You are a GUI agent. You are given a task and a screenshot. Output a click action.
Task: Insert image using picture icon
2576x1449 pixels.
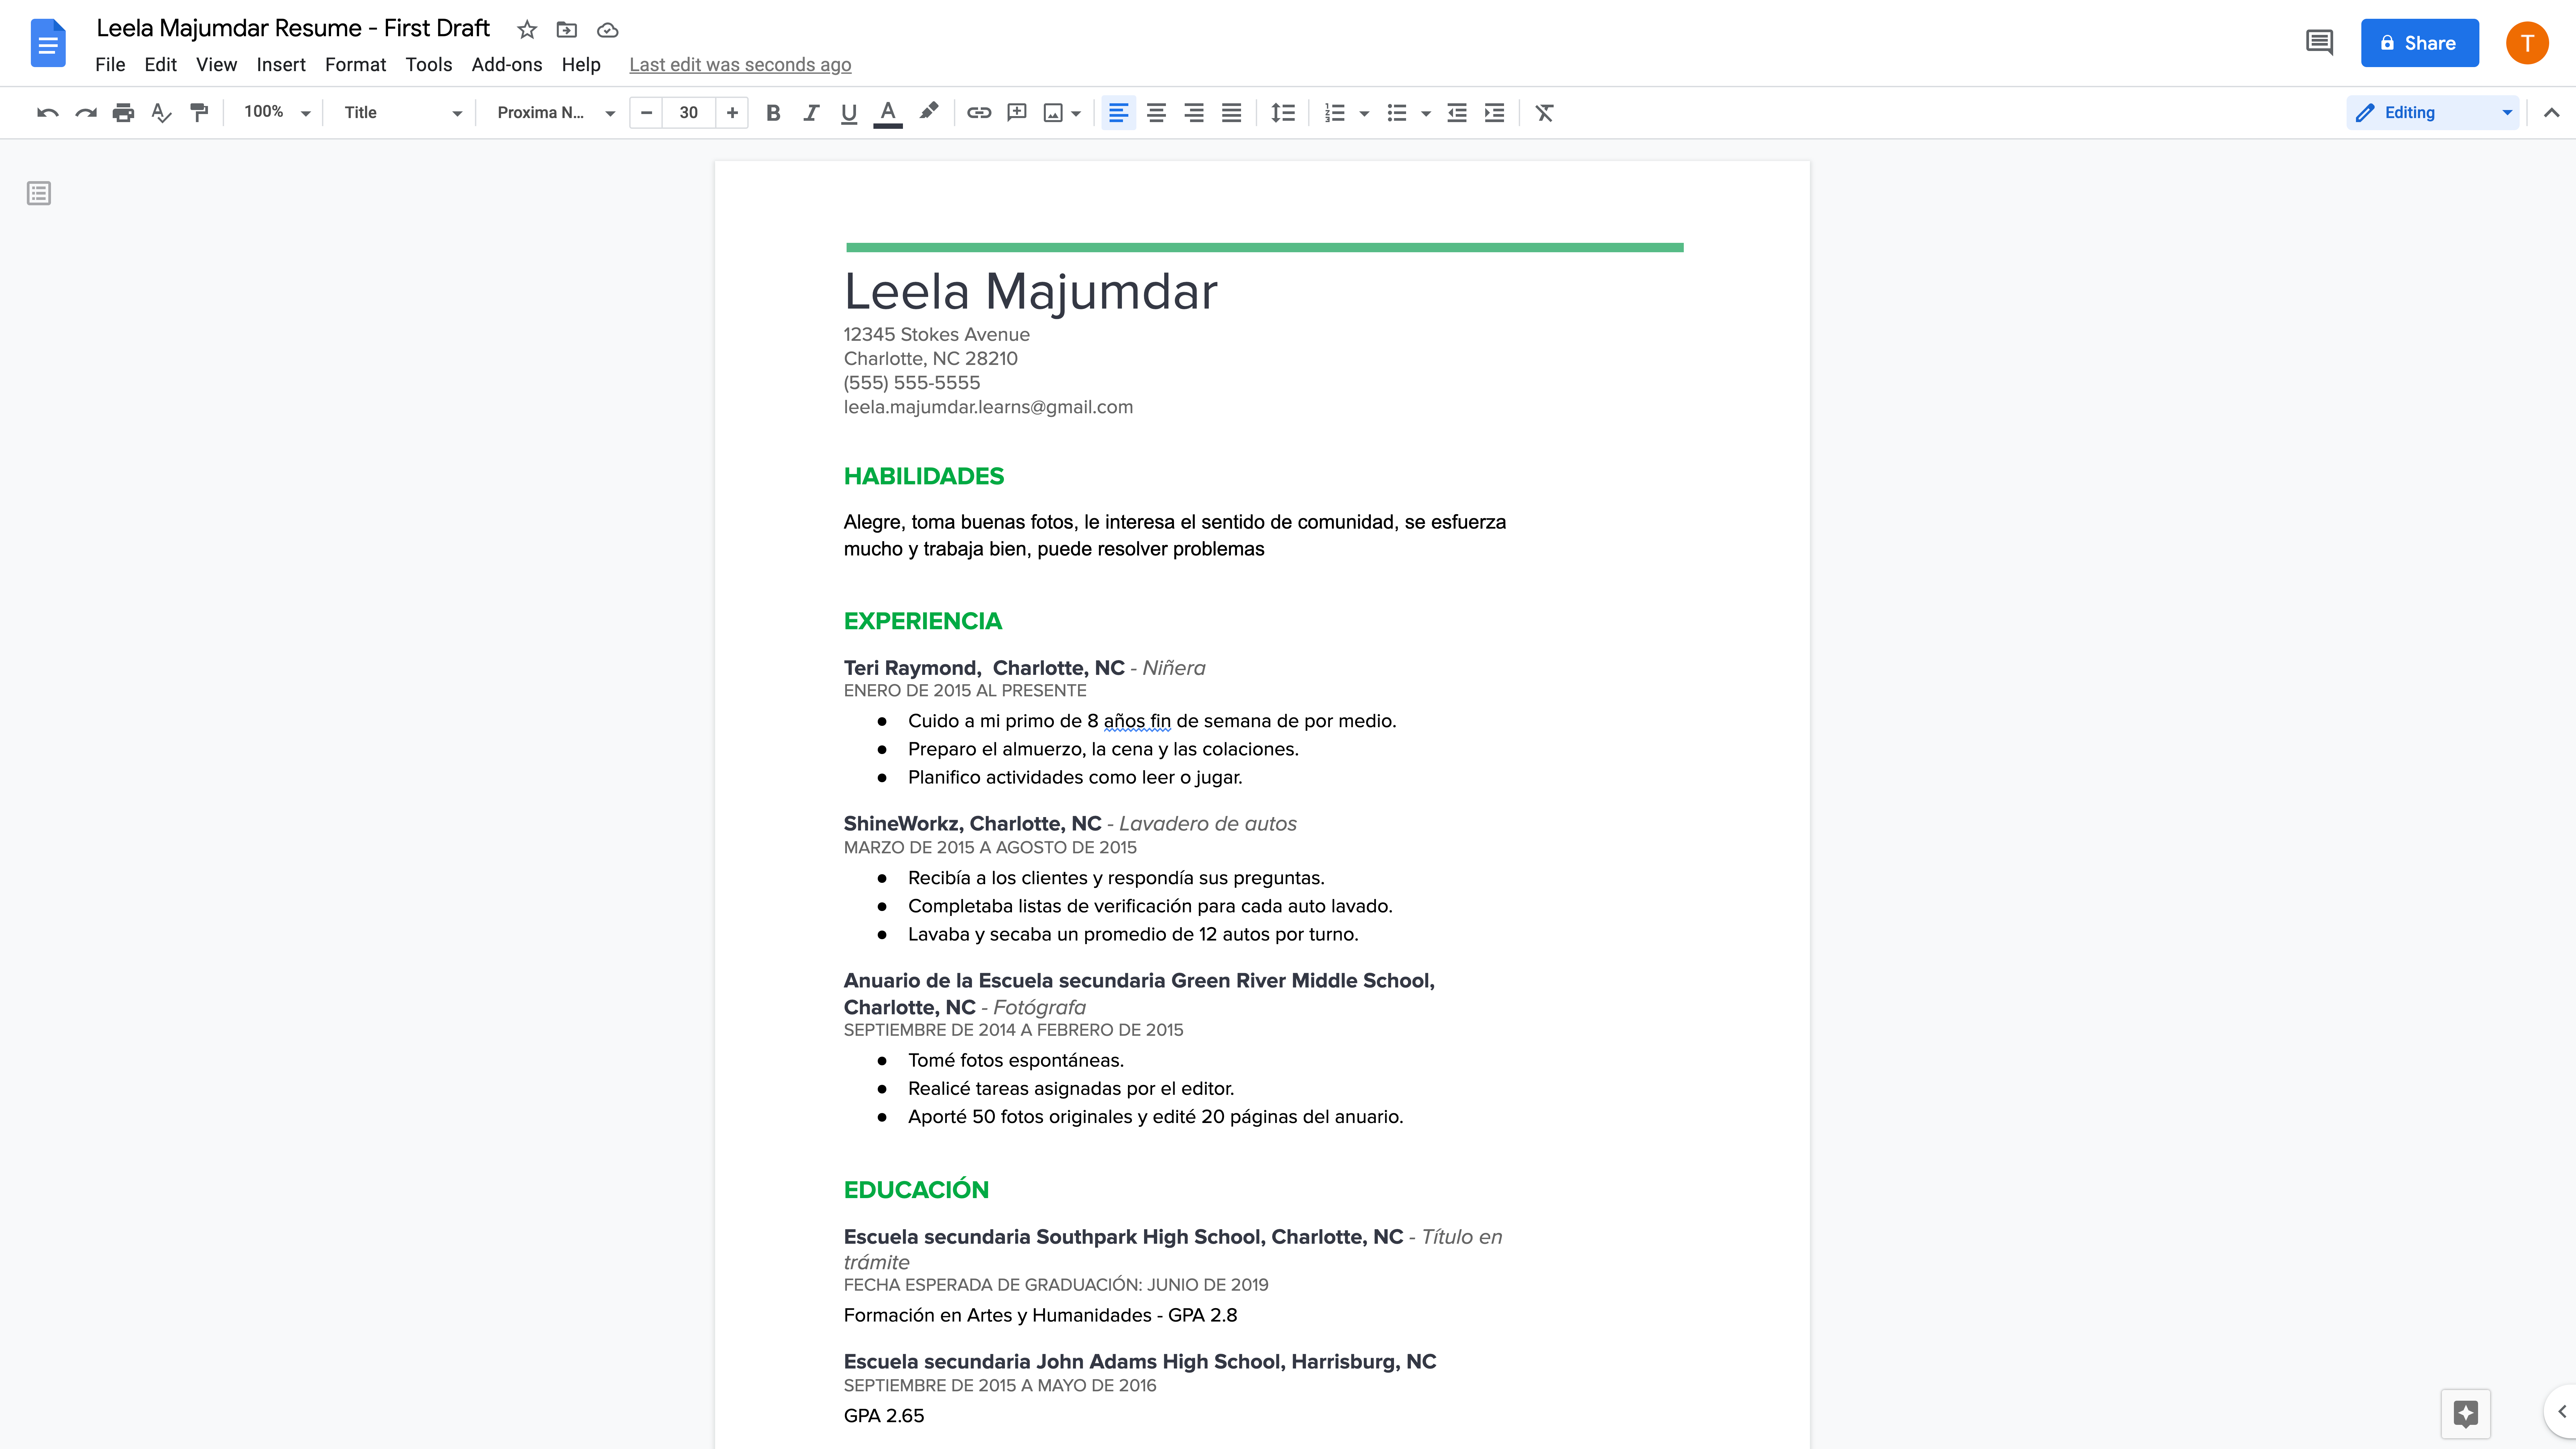pos(1053,113)
